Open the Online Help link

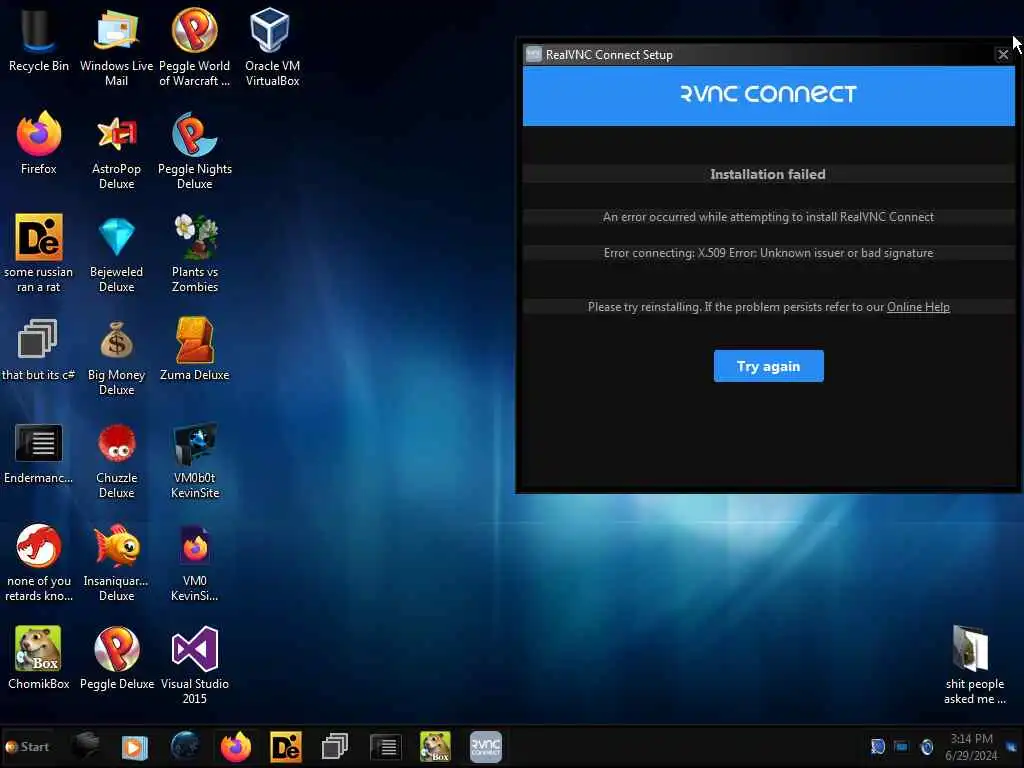[x=918, y=307]
